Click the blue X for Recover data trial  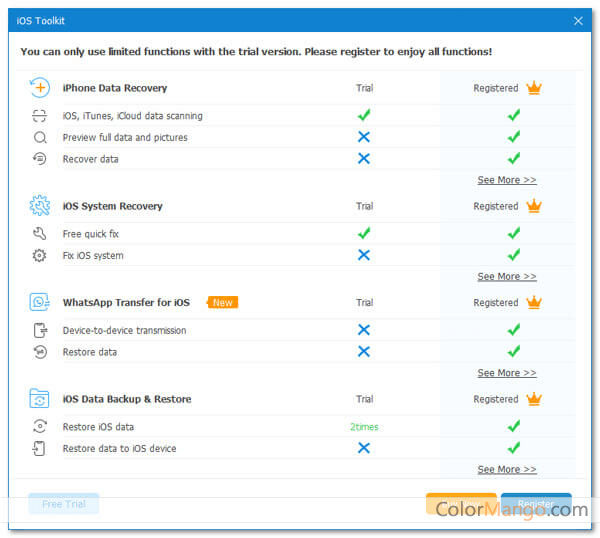pyautogui.click(x=364, y=158)
